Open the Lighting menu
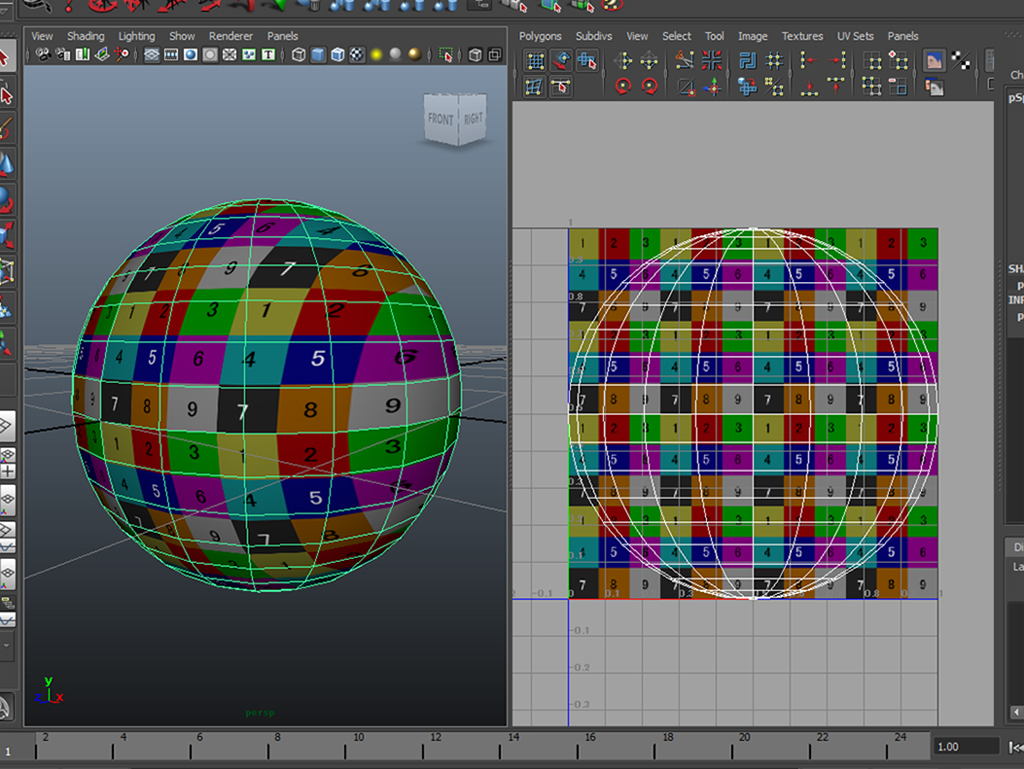Viewport: 1024px width, 769px height. click(136, 36)
